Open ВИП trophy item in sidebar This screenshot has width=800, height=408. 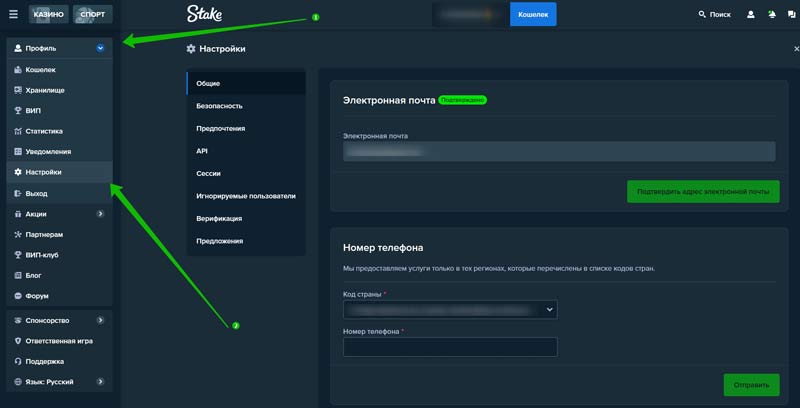coord(34,110)
